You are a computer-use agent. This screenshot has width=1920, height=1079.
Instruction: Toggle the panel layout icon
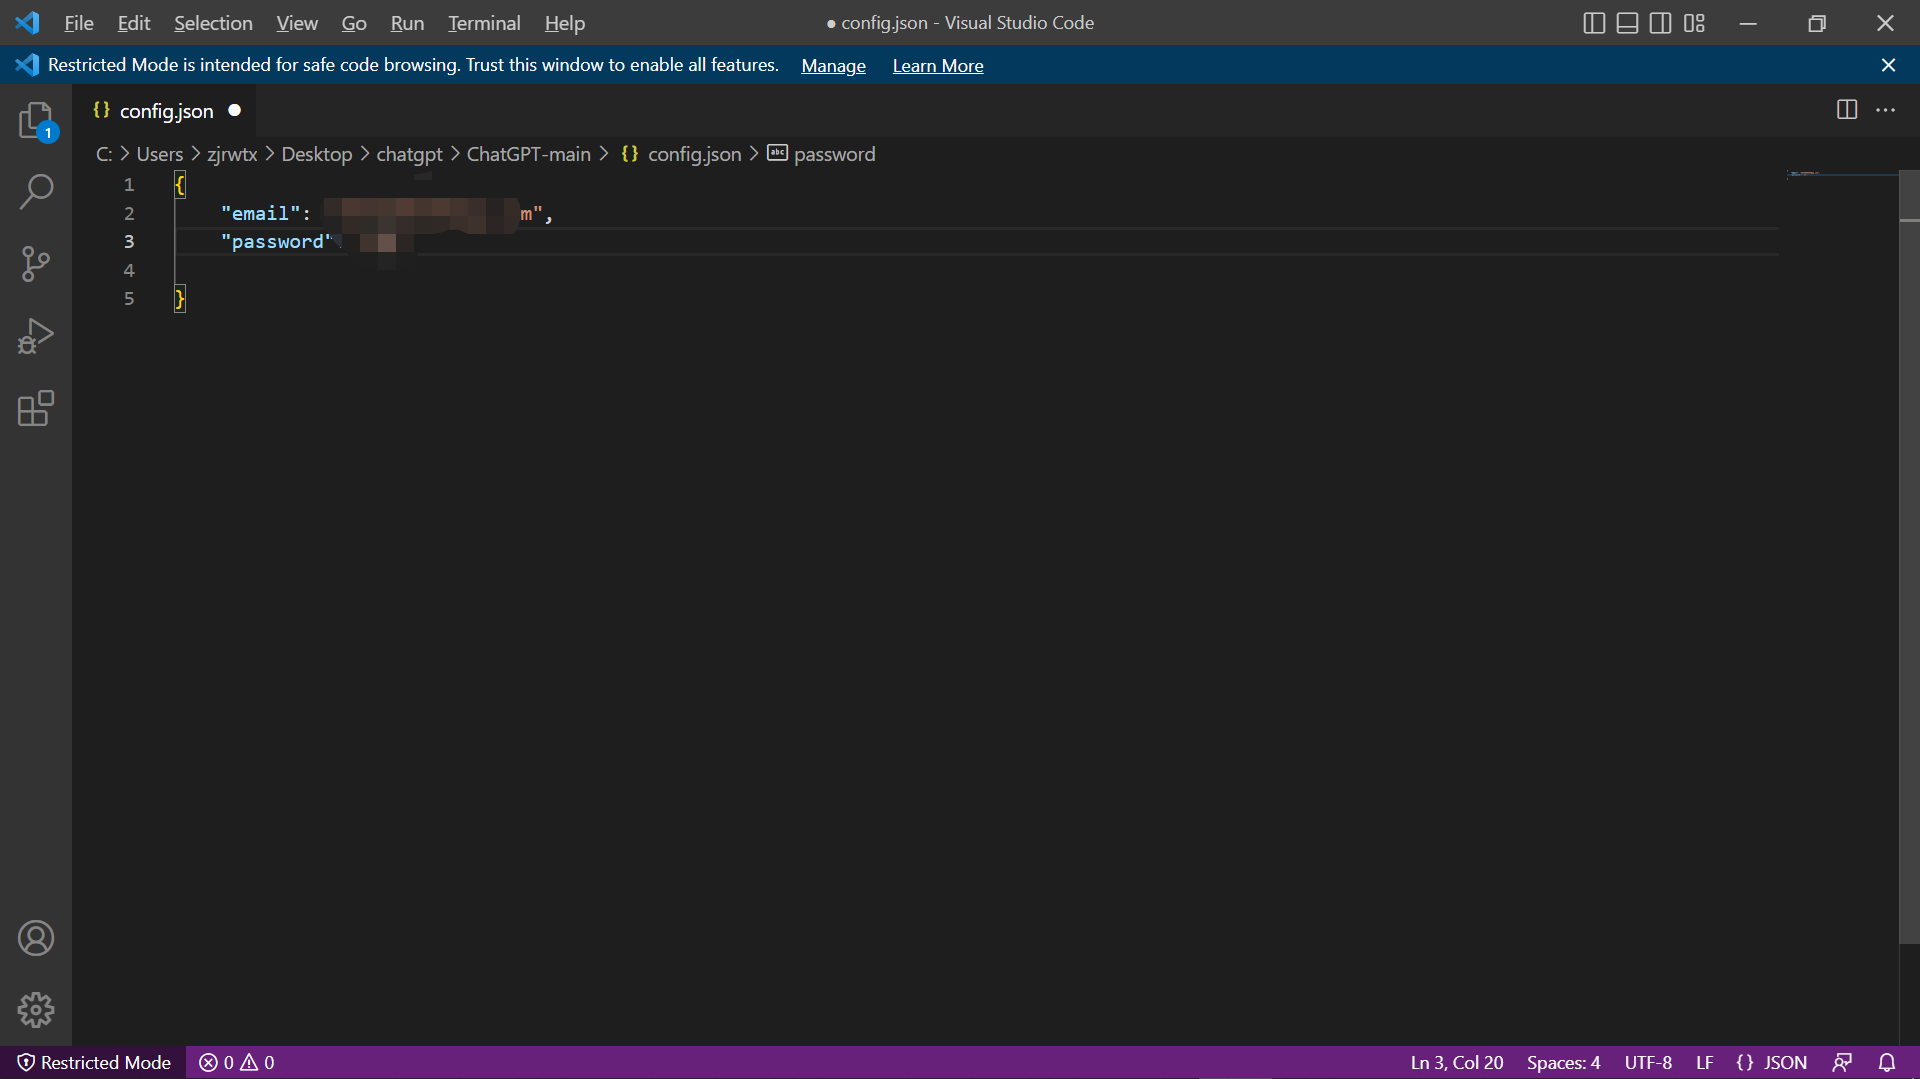pyautogui.click(x=1627, y=23)
